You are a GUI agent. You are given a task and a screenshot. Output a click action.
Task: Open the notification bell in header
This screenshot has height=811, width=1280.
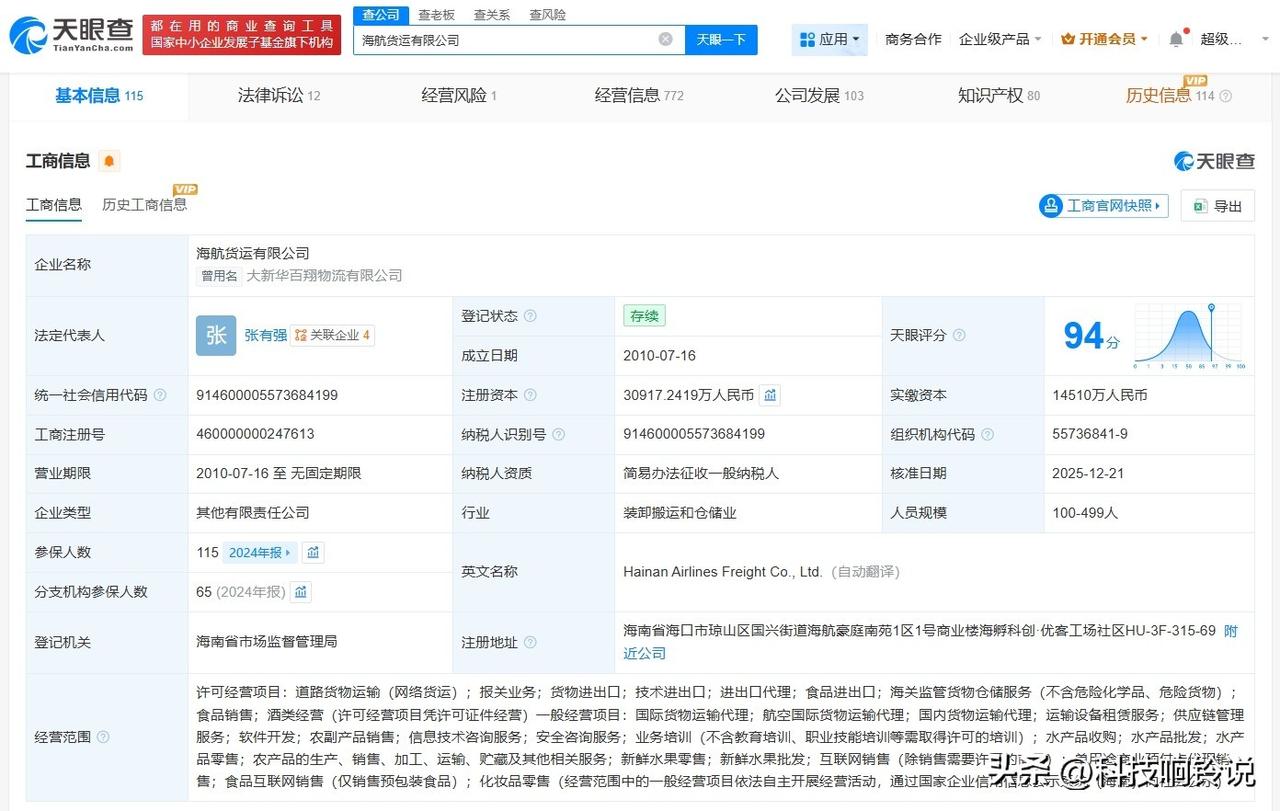[x=1176, y=39]
